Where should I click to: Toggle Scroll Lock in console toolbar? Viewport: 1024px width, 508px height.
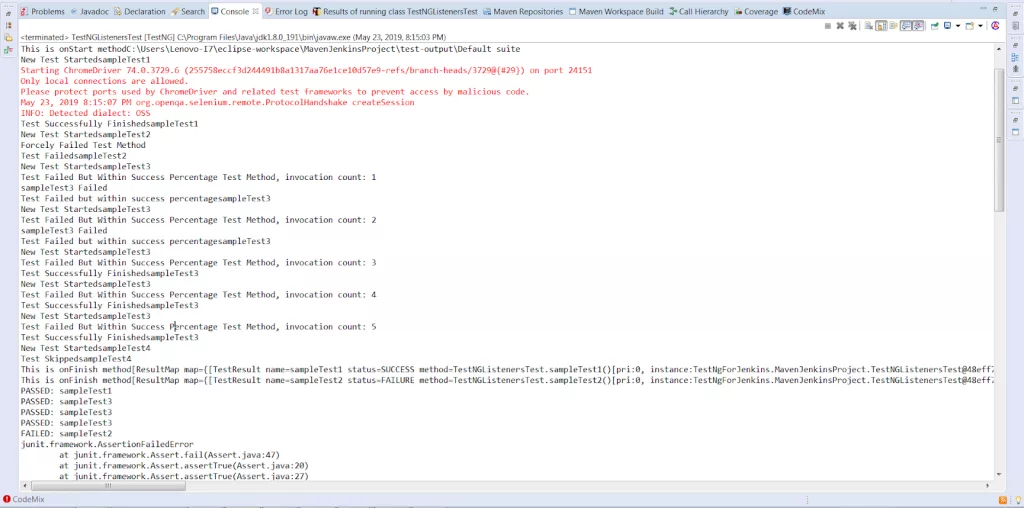(x=881, y=26)
